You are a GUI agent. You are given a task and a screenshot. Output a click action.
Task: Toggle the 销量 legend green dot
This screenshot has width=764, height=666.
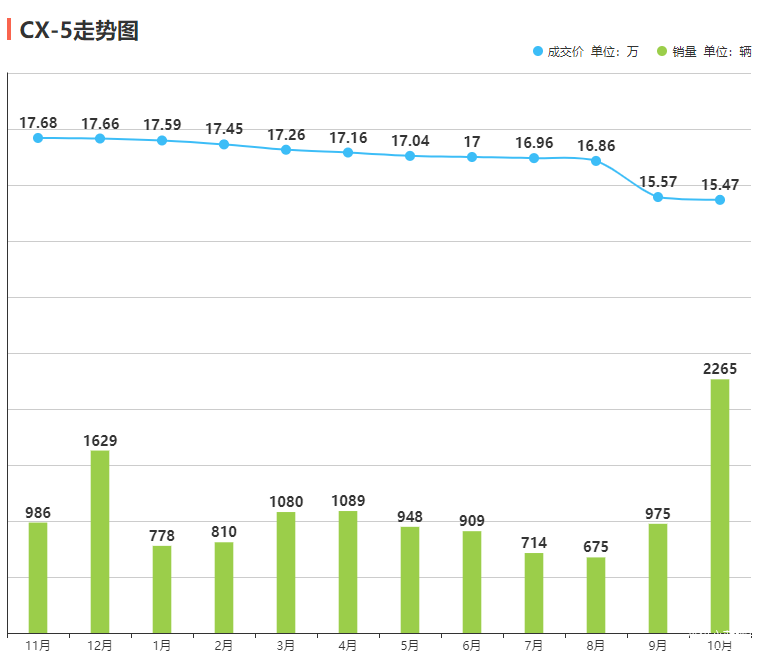662,52
